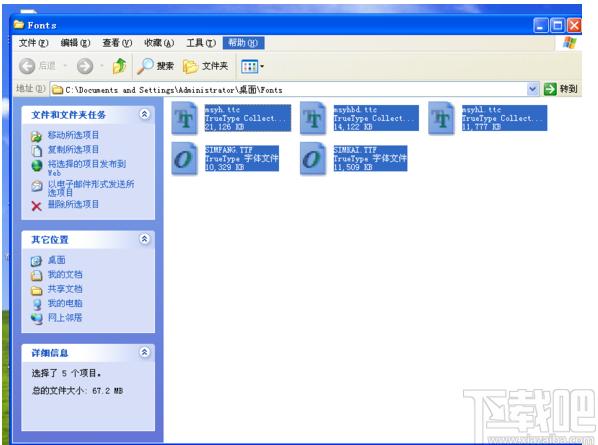
Task: Click the SIMKAI.TTF font icon
Action: click(x=313, y=159)
